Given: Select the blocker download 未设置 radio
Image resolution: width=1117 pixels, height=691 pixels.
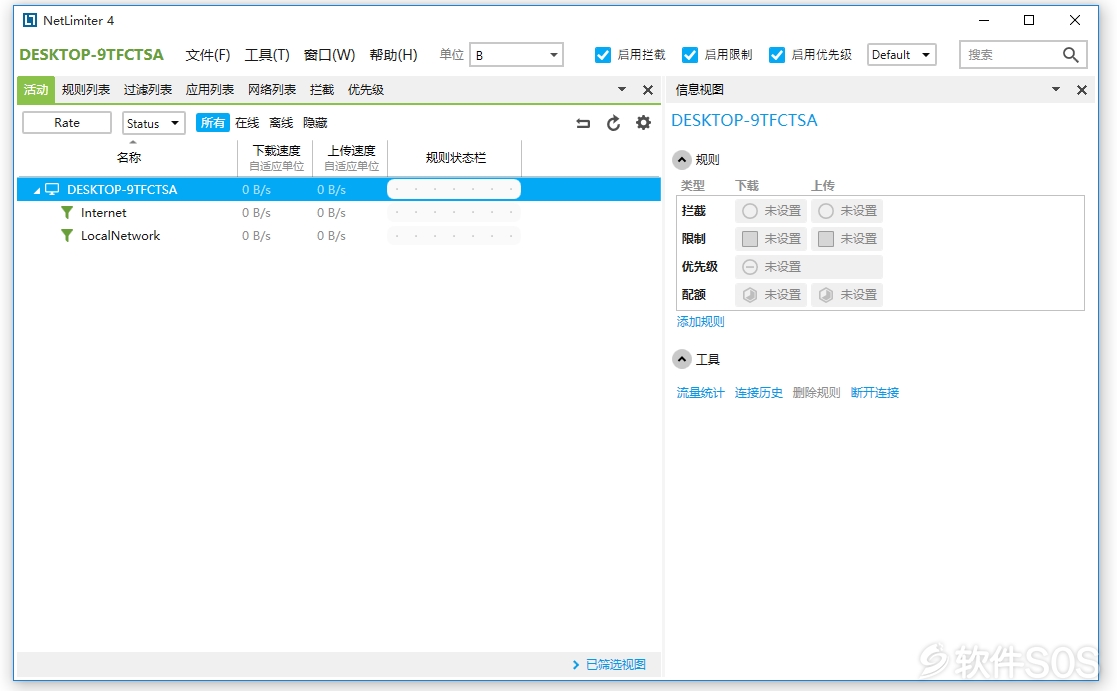Looking at the screenshot, I should click(x=749, y=211).
